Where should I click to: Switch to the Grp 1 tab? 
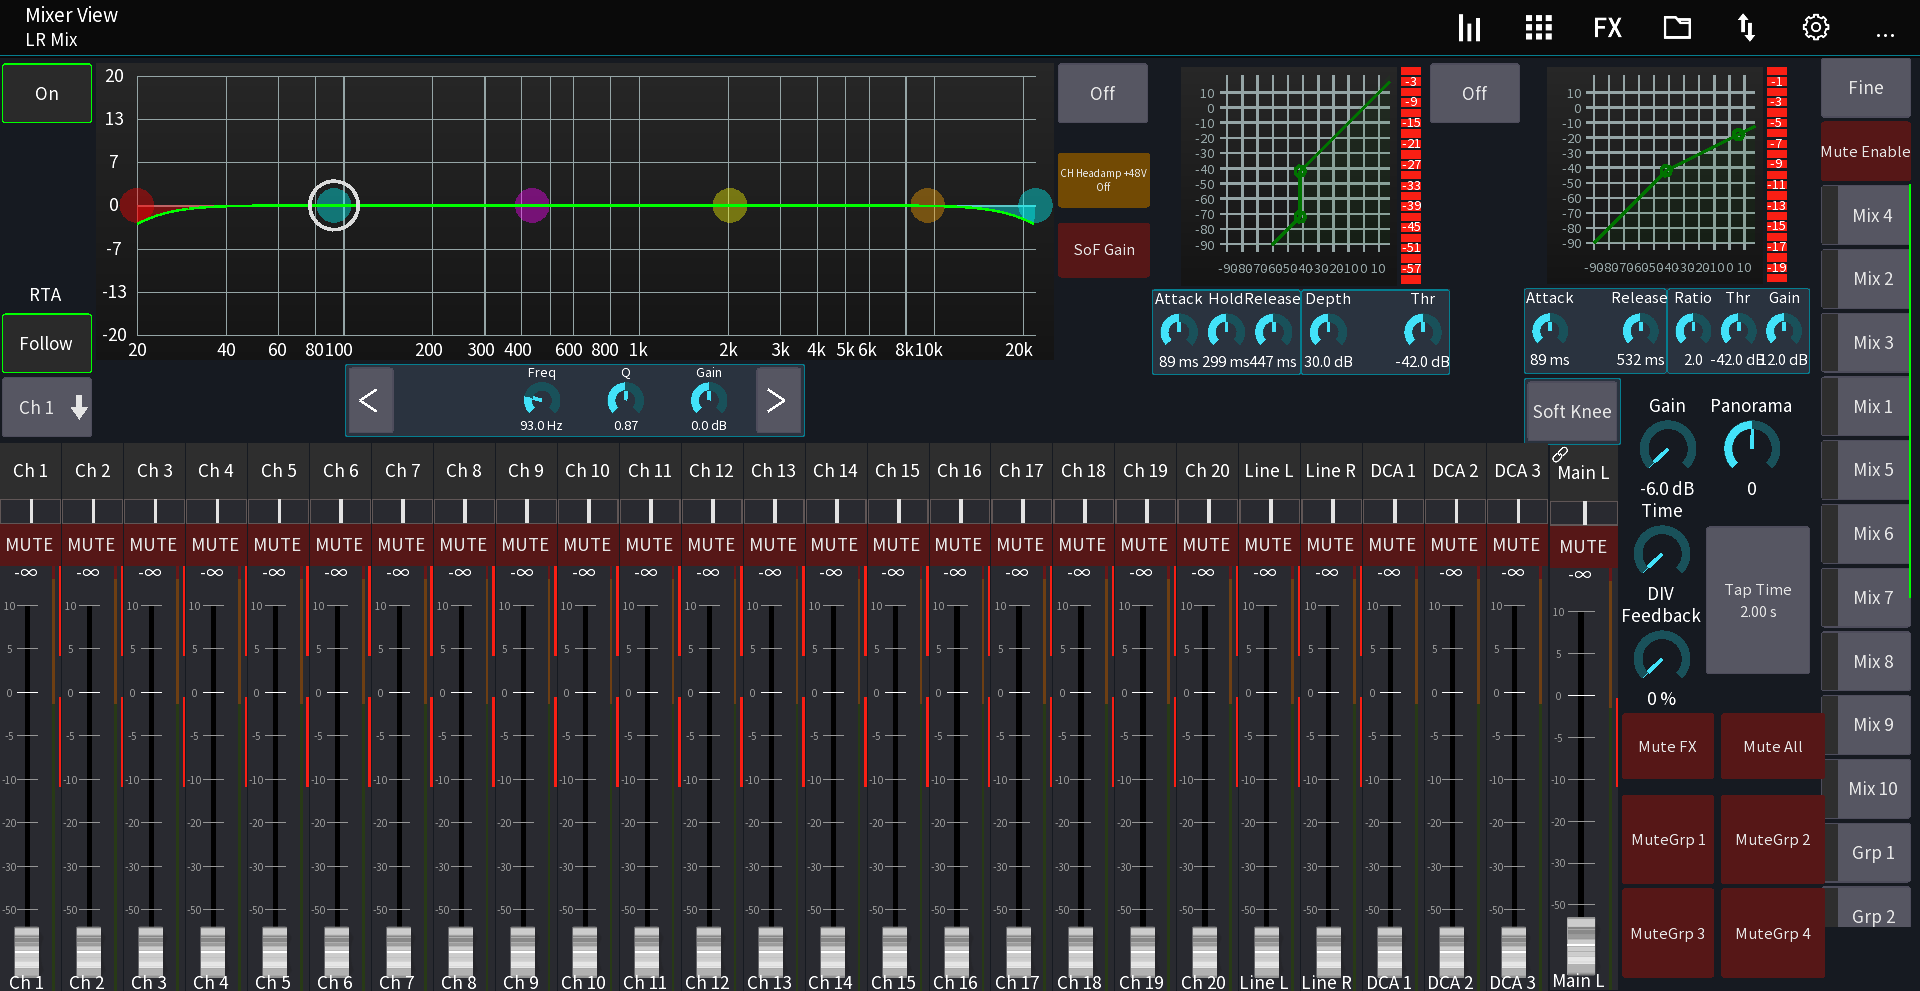pyautogui.click(x=1871, y=852)
